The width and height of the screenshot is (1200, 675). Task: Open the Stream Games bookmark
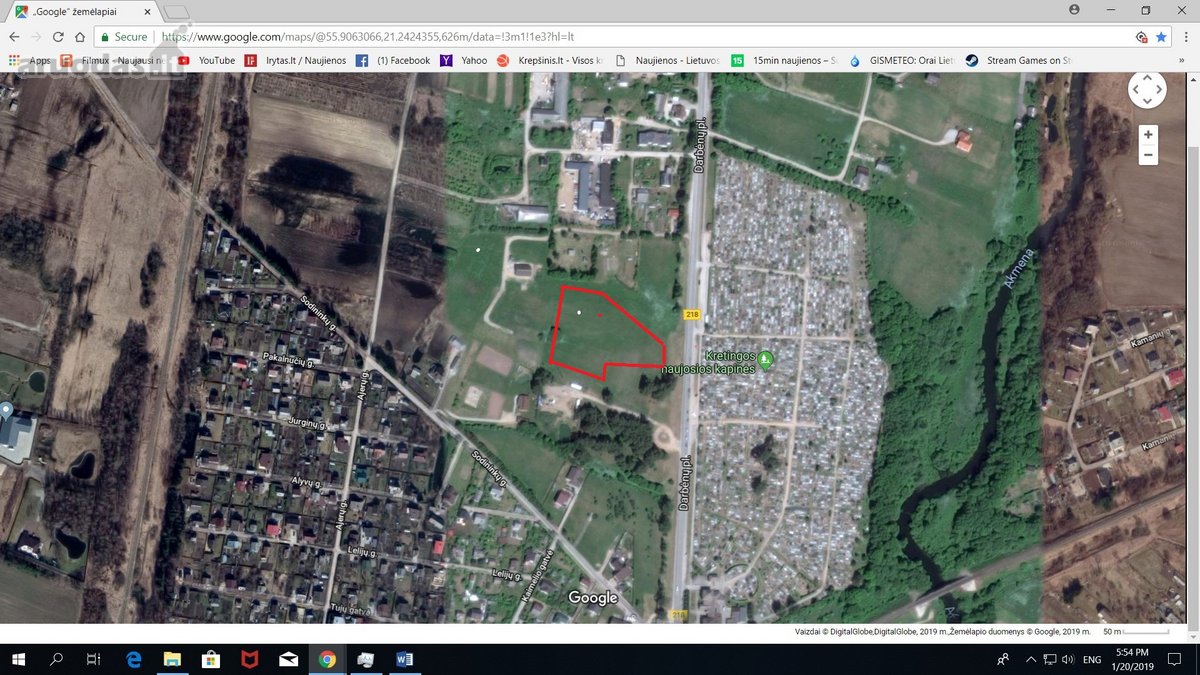tap(1017, 60)
